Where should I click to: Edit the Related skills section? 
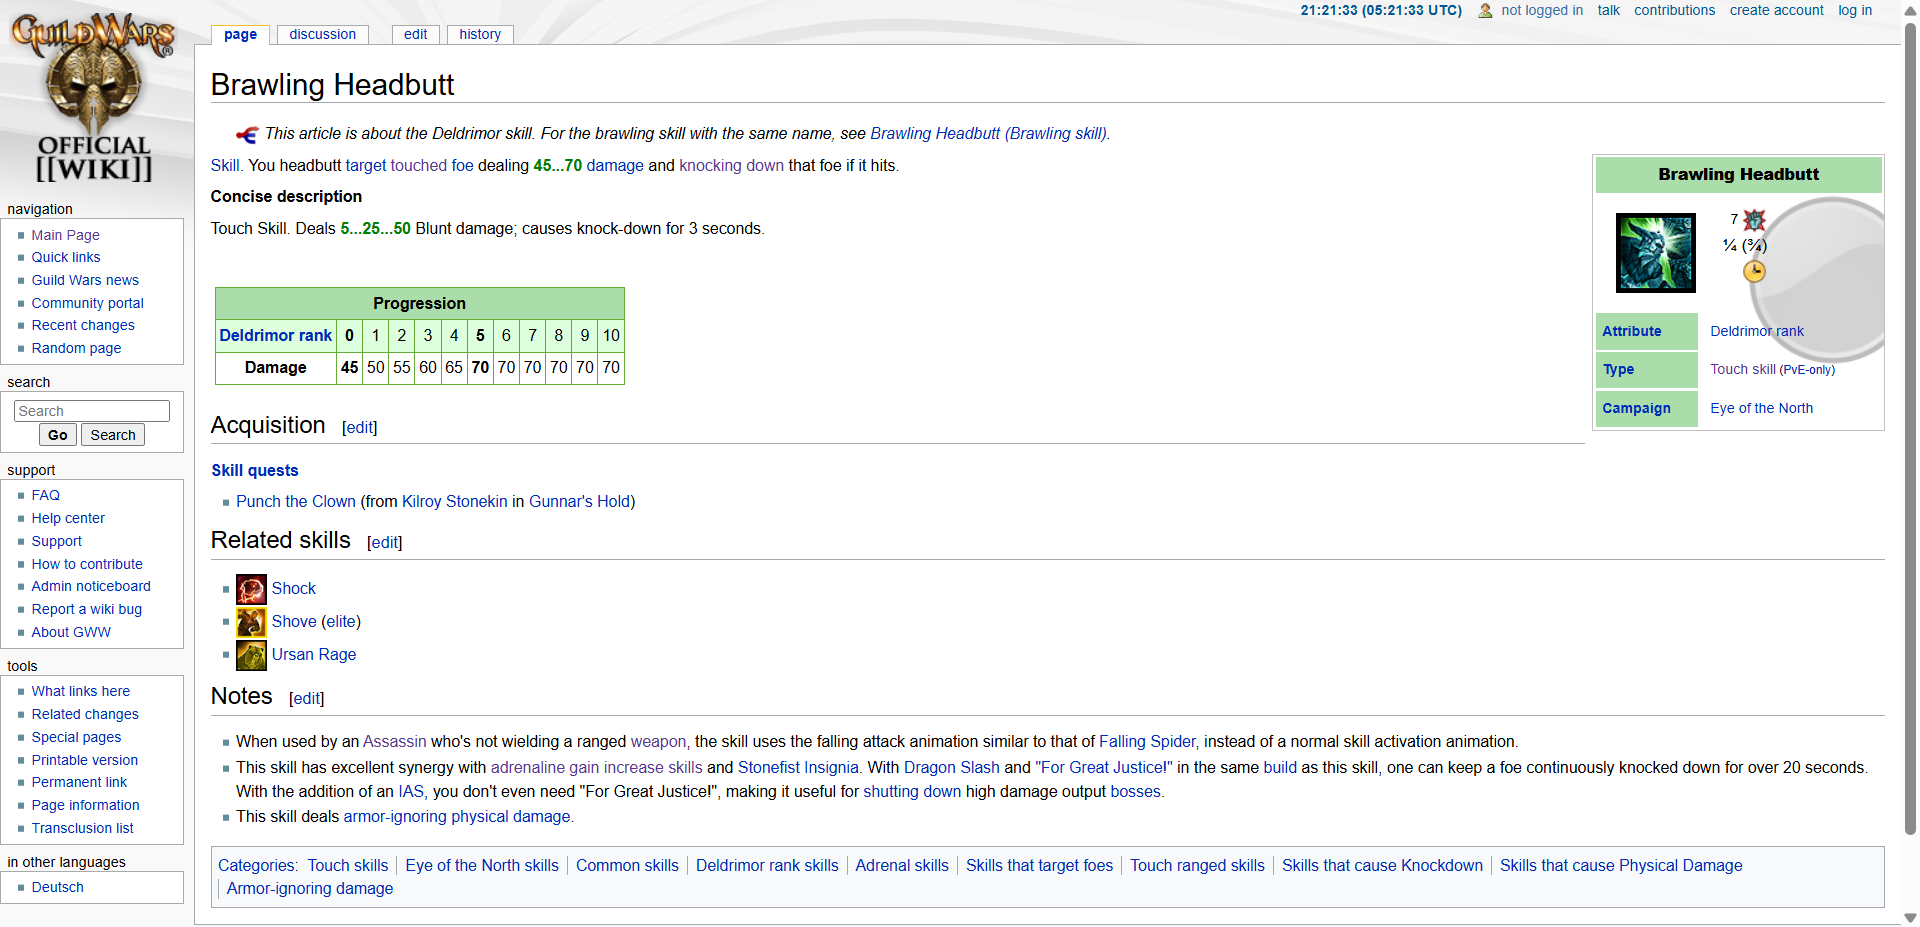click(x=384, y=542)
